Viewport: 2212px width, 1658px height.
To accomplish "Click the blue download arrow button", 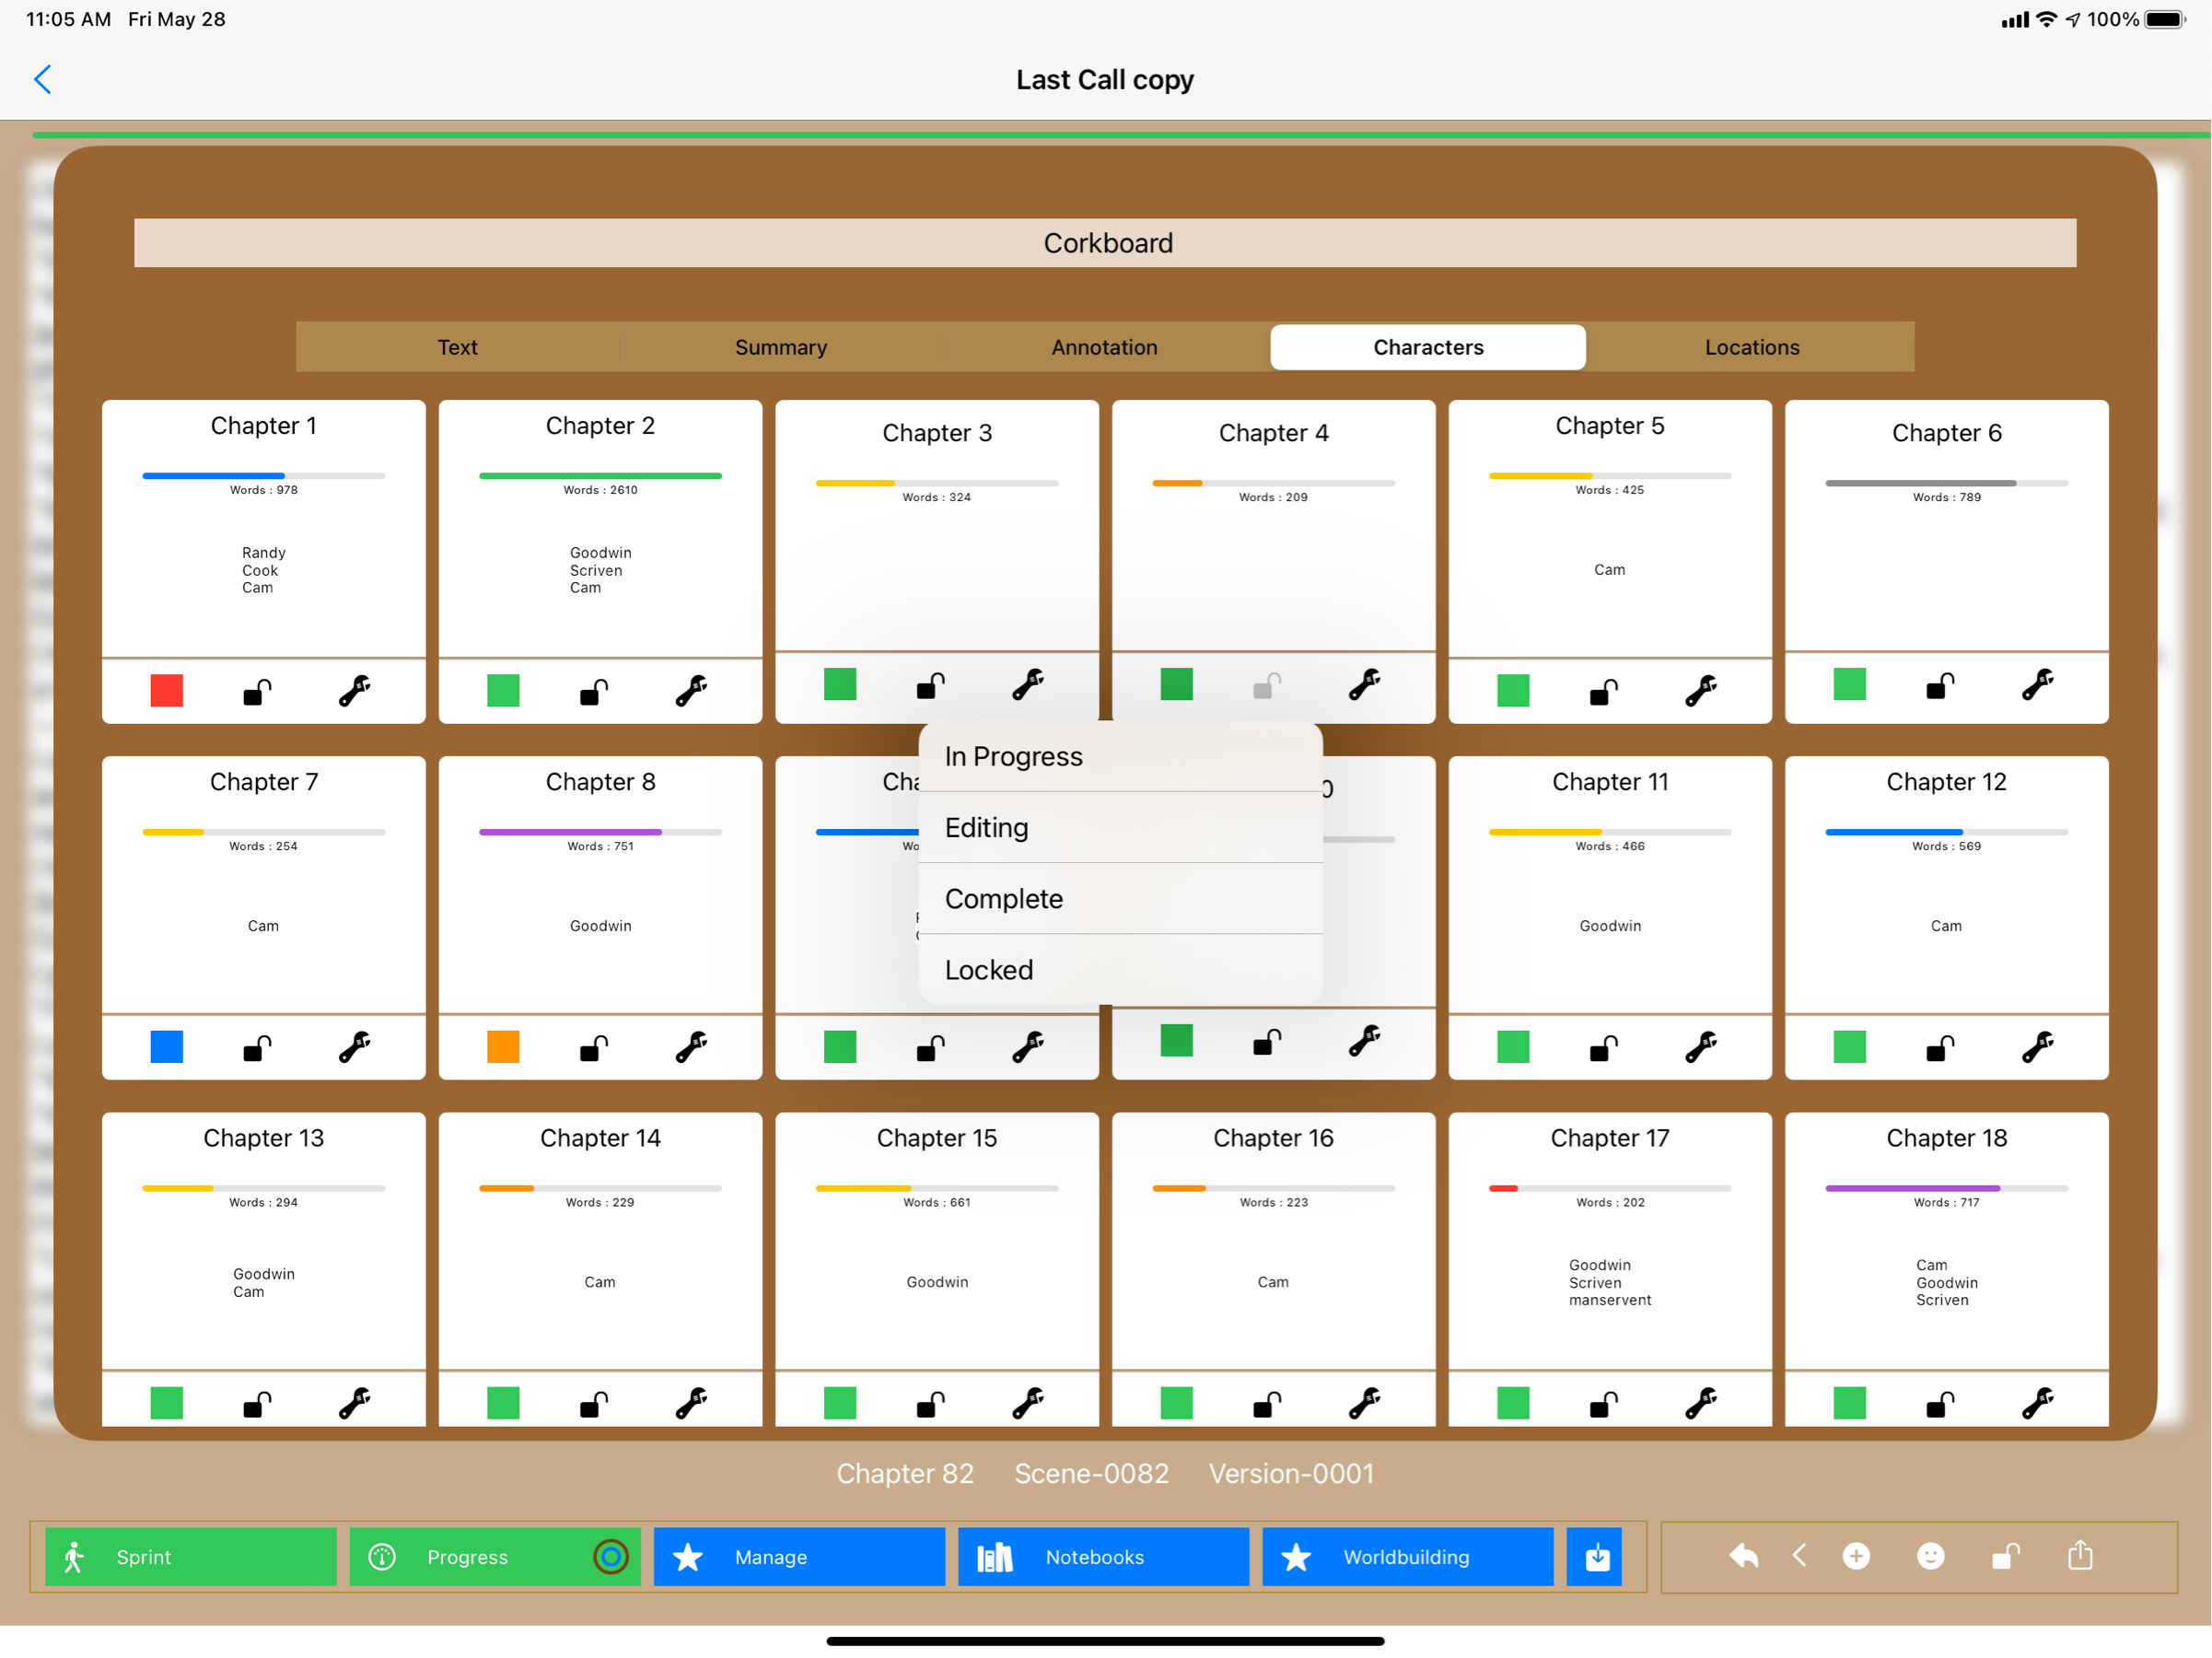I will coord(1597,1557).
